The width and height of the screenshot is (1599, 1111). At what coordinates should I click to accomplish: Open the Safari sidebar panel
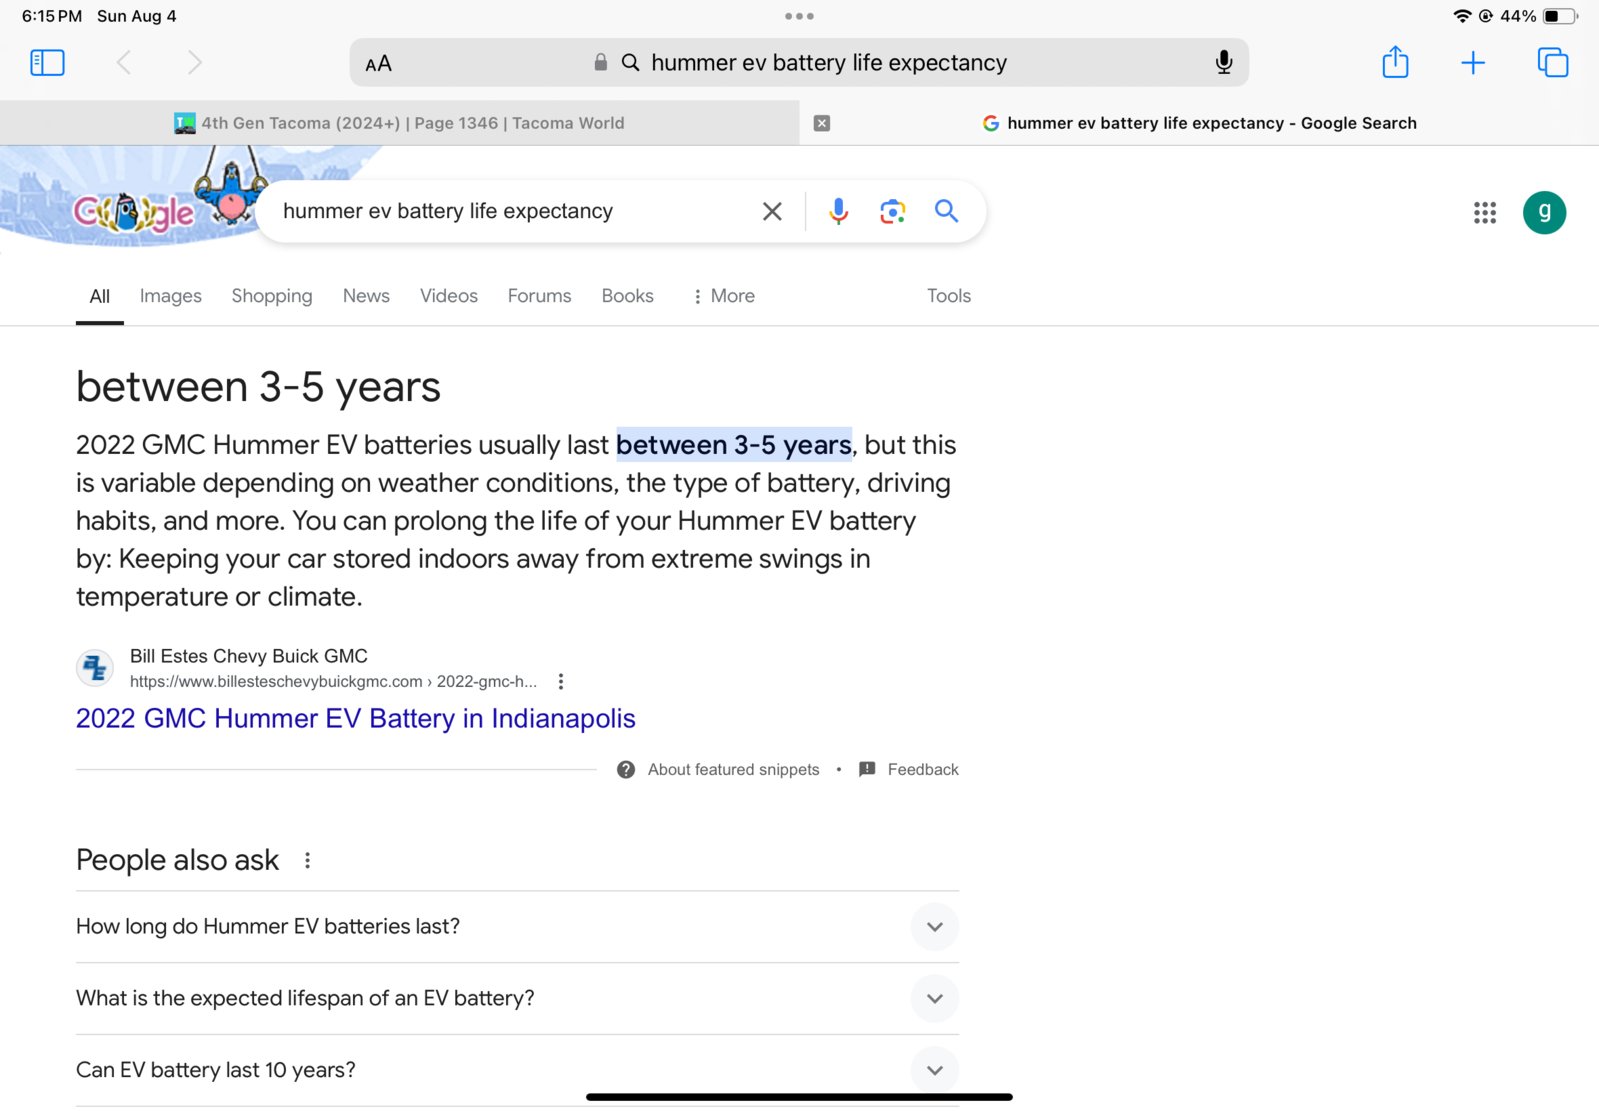point(47,63)
